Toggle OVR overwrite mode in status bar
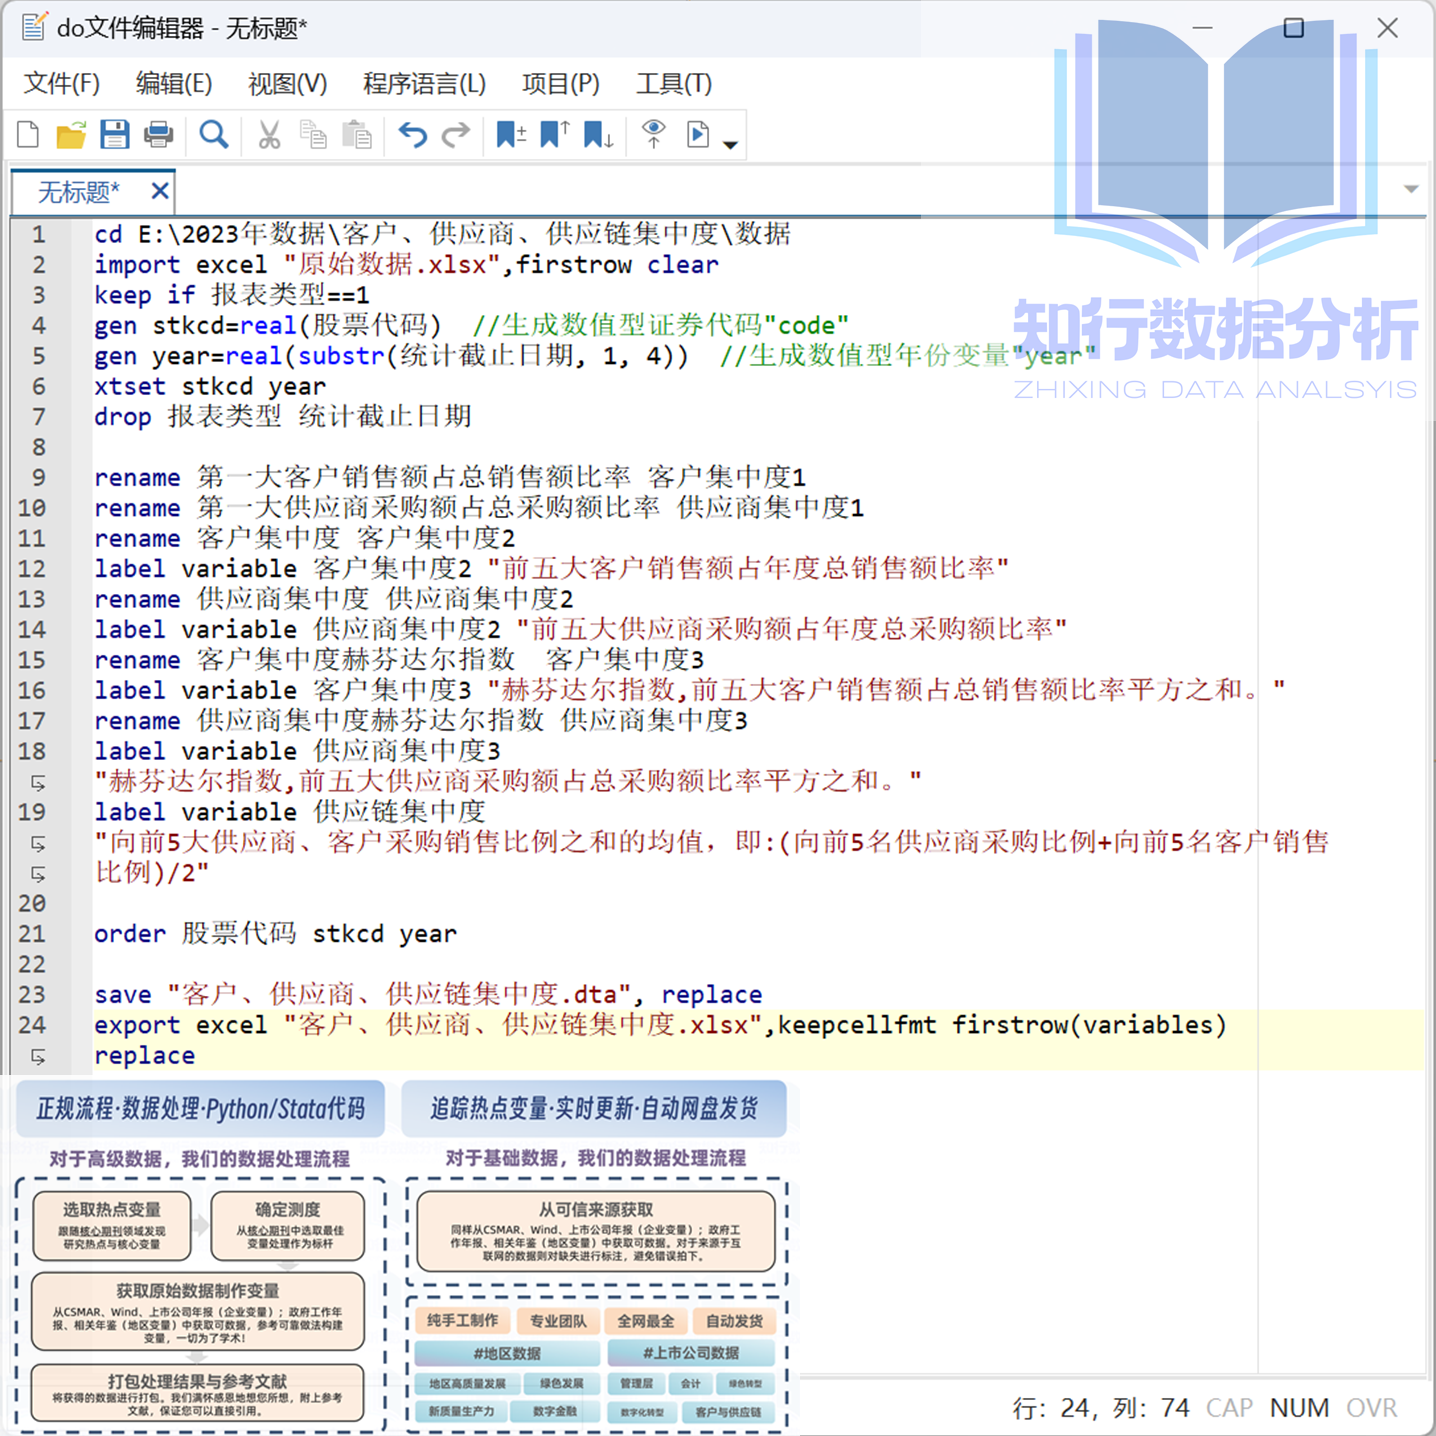Screen dimensions: 1436x1436 (1371, 1407)
